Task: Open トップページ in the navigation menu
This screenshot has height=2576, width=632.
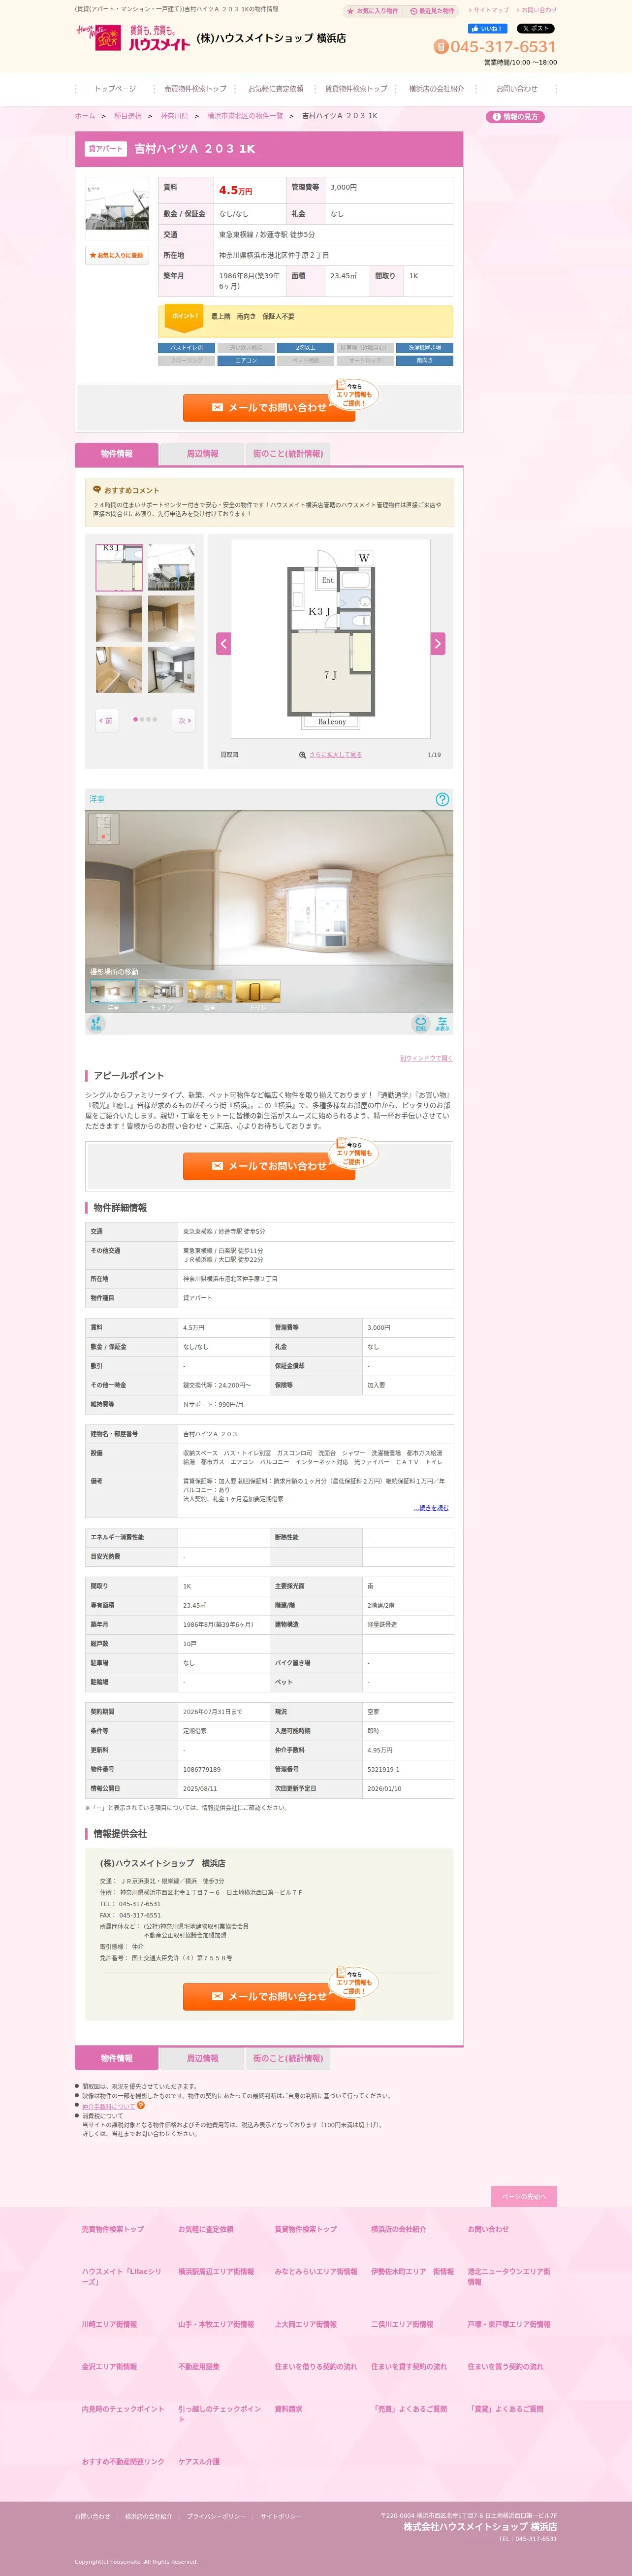Action: tap(115, 89)
